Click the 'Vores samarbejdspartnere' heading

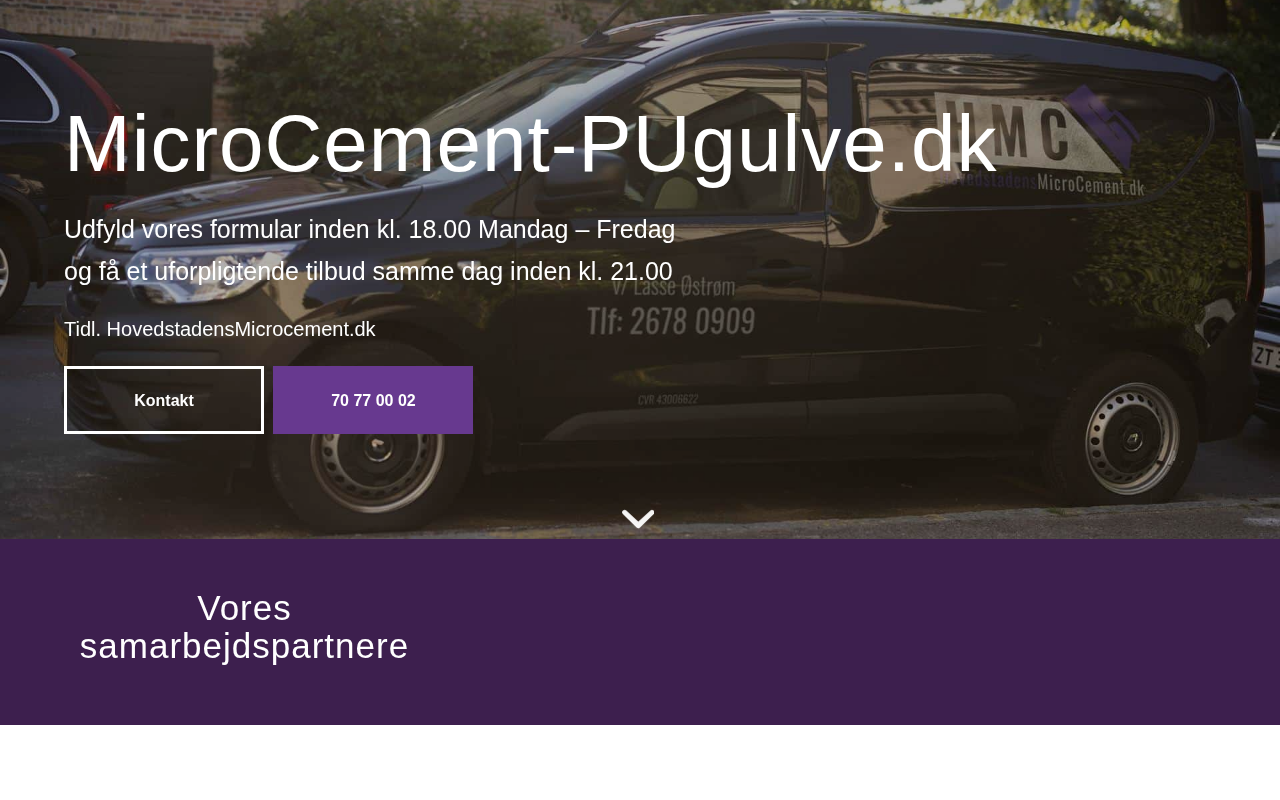click(x=244, y=627)
